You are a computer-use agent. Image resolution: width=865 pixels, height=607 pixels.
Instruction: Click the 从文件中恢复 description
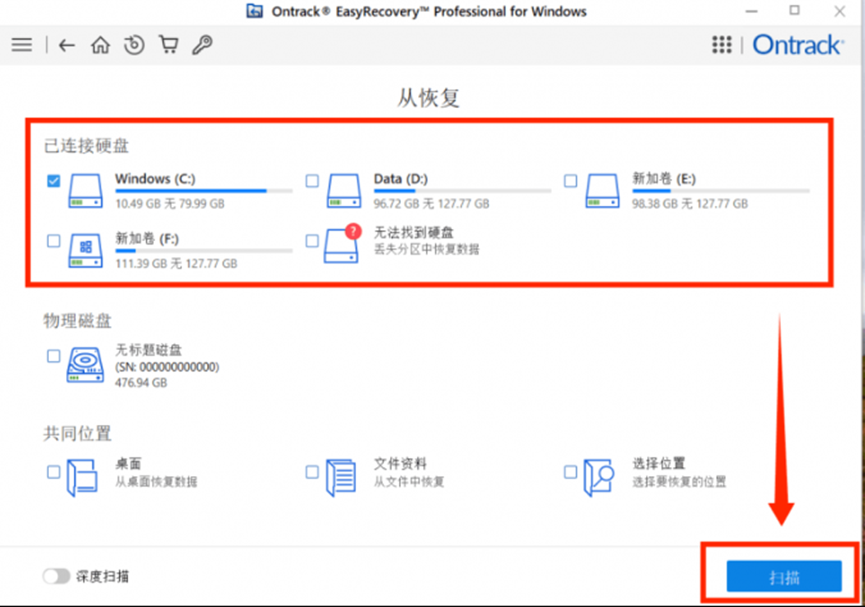pyautogui.click(x=409, y=482)
